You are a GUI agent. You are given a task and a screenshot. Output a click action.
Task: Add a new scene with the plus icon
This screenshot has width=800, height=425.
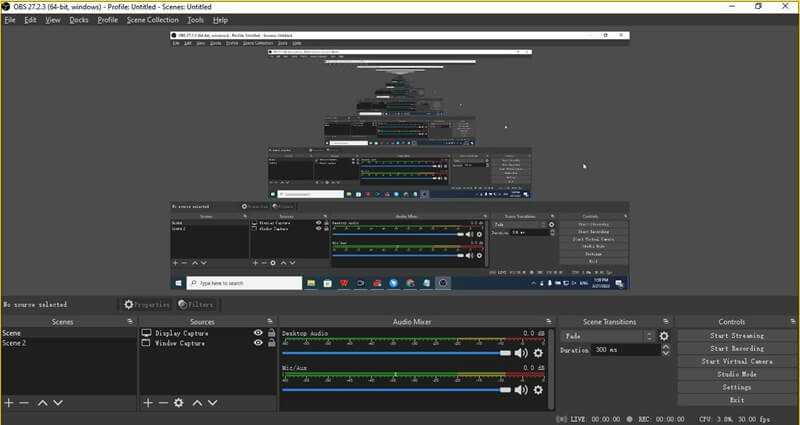tap(9, 403)
